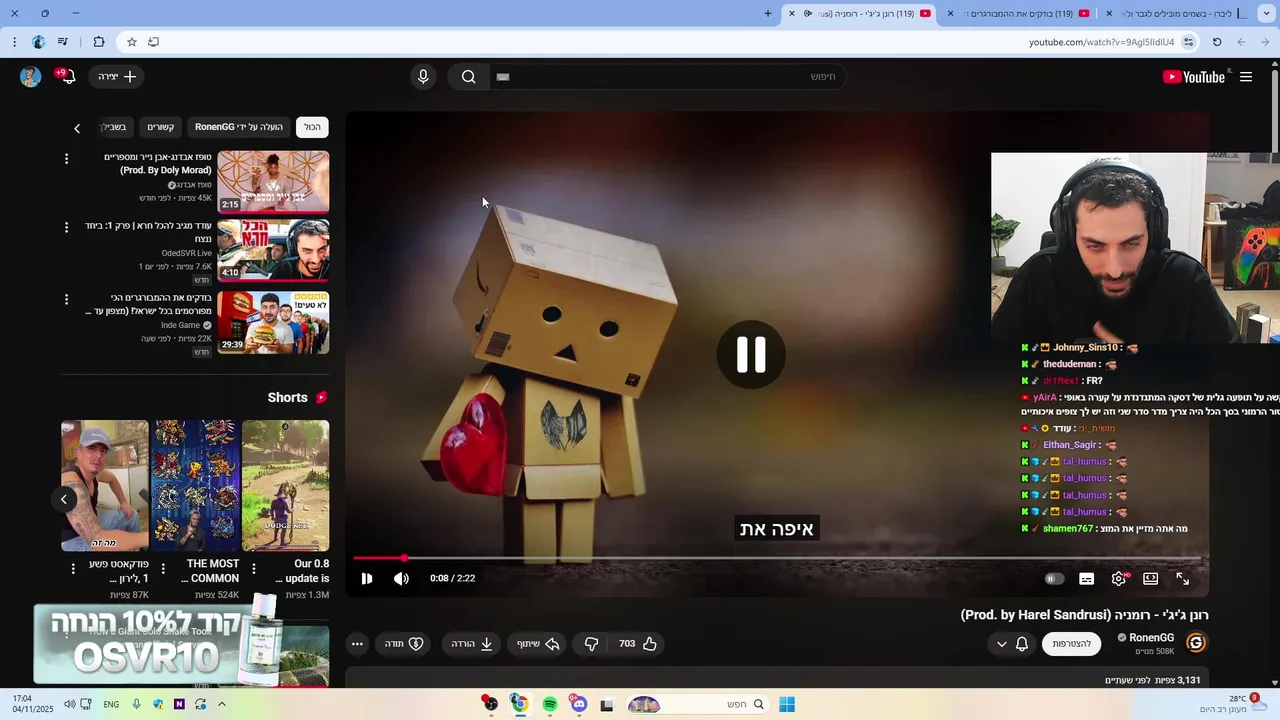
Task: Open the browser media control icon
Action: pyautogui.click(x=63, y=42)
